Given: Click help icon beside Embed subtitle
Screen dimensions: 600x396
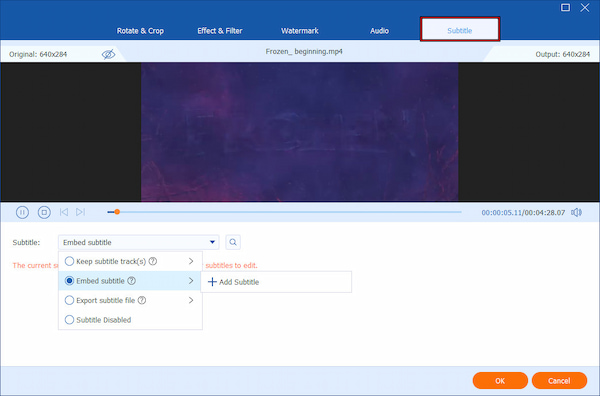Looking at the screenshot, I should point(132,281).
